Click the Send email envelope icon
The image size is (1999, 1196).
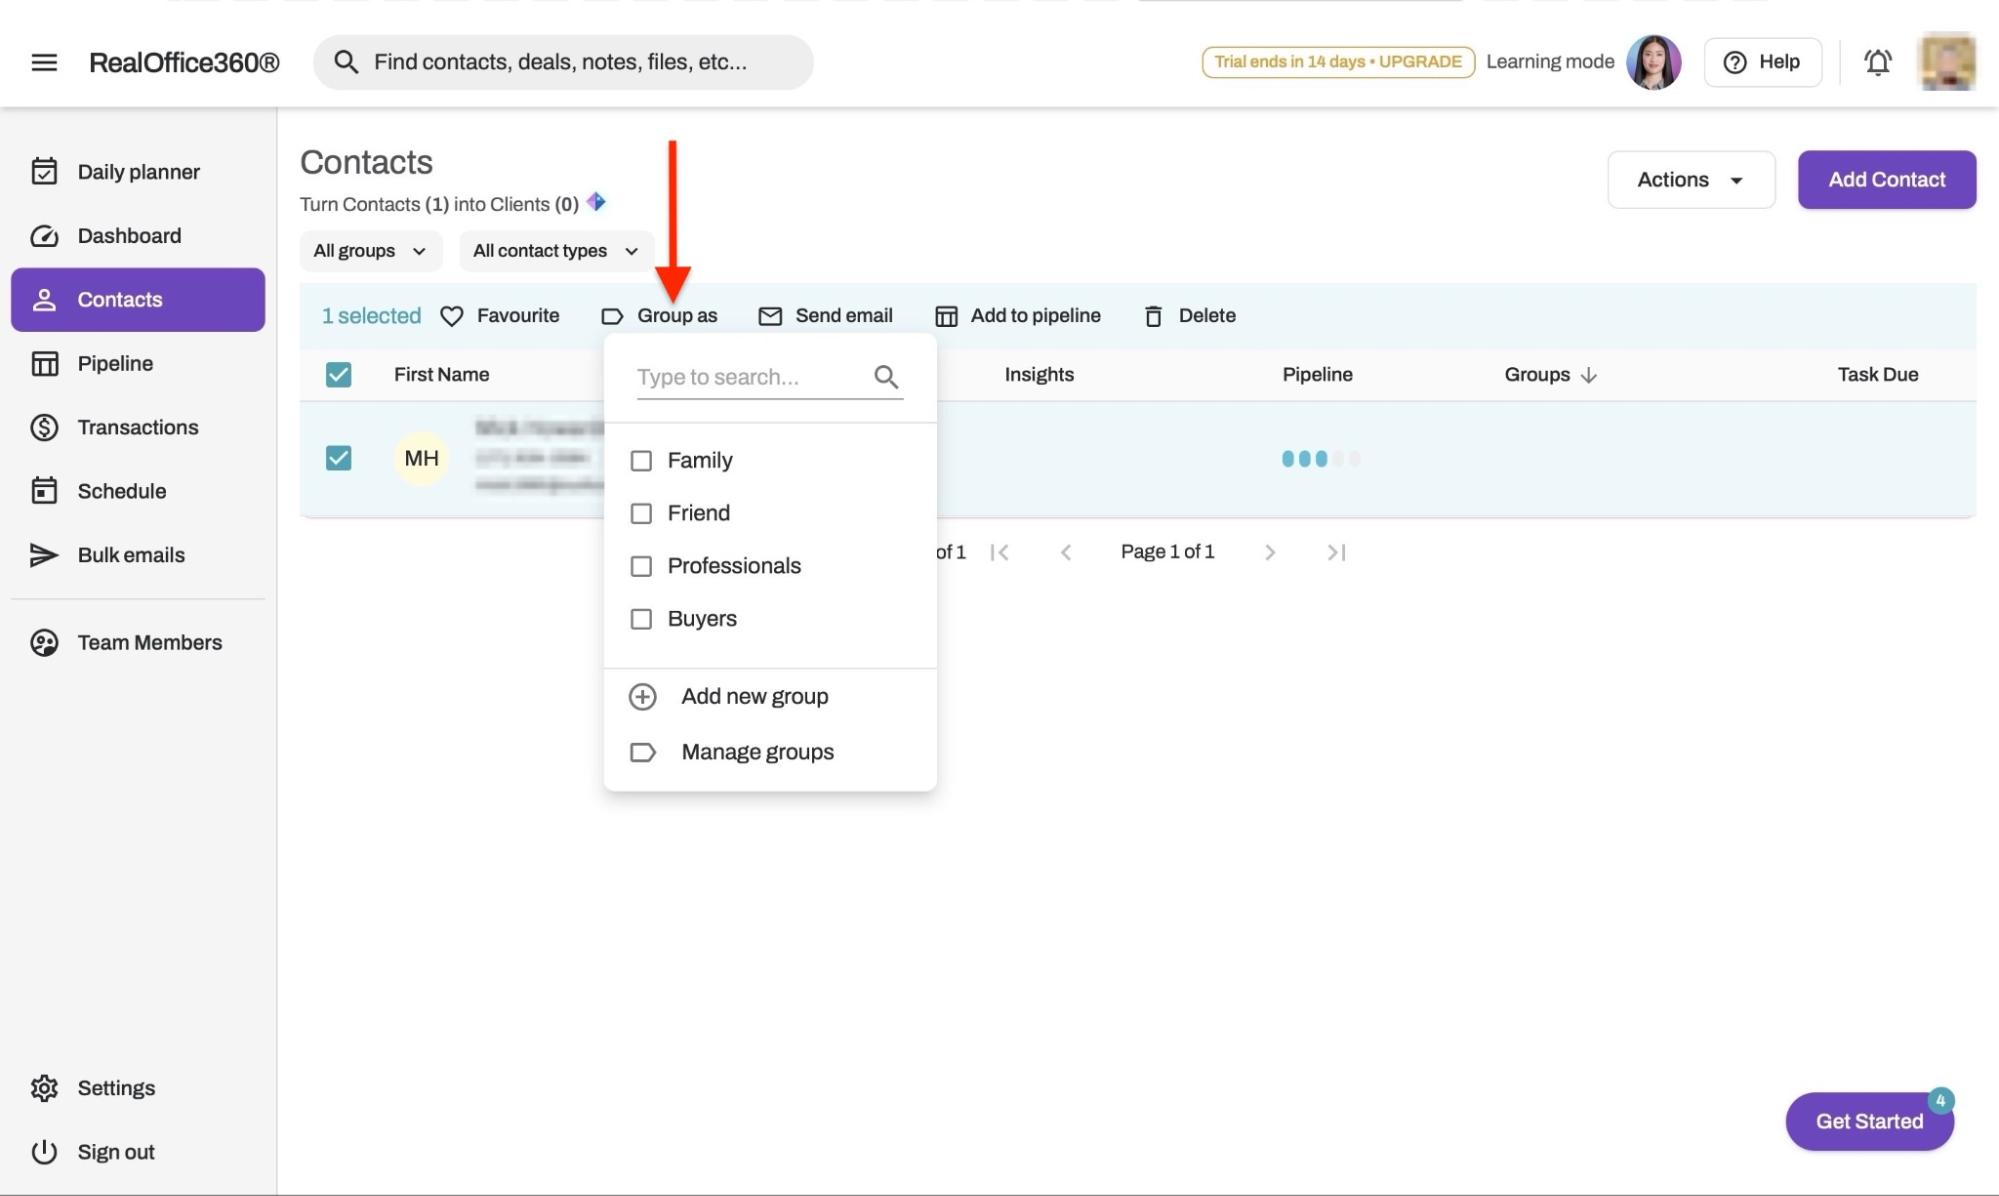(x=770, y=316)
